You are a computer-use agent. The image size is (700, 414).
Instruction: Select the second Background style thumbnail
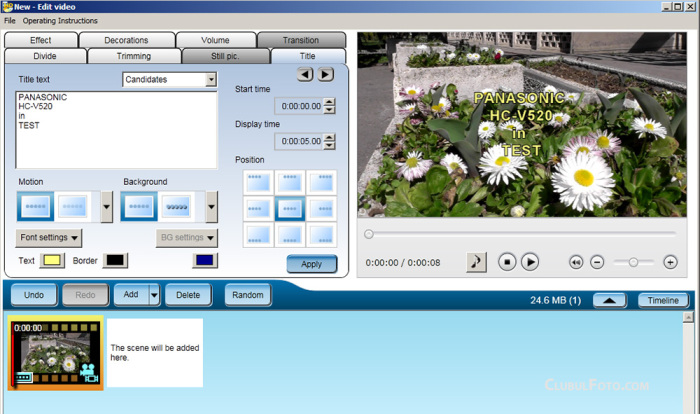[x=177, y=206]
